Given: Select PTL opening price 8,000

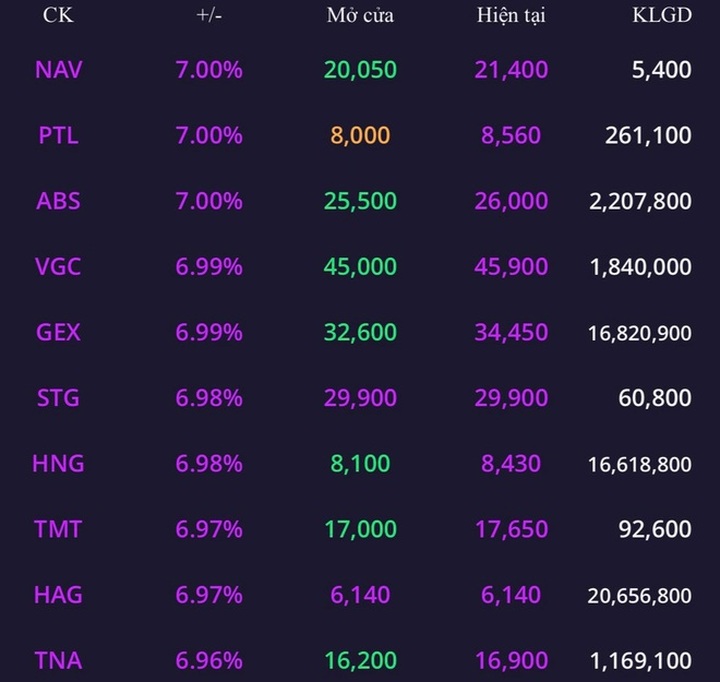Looking at the screenshot, I should [x=360, y=135].
